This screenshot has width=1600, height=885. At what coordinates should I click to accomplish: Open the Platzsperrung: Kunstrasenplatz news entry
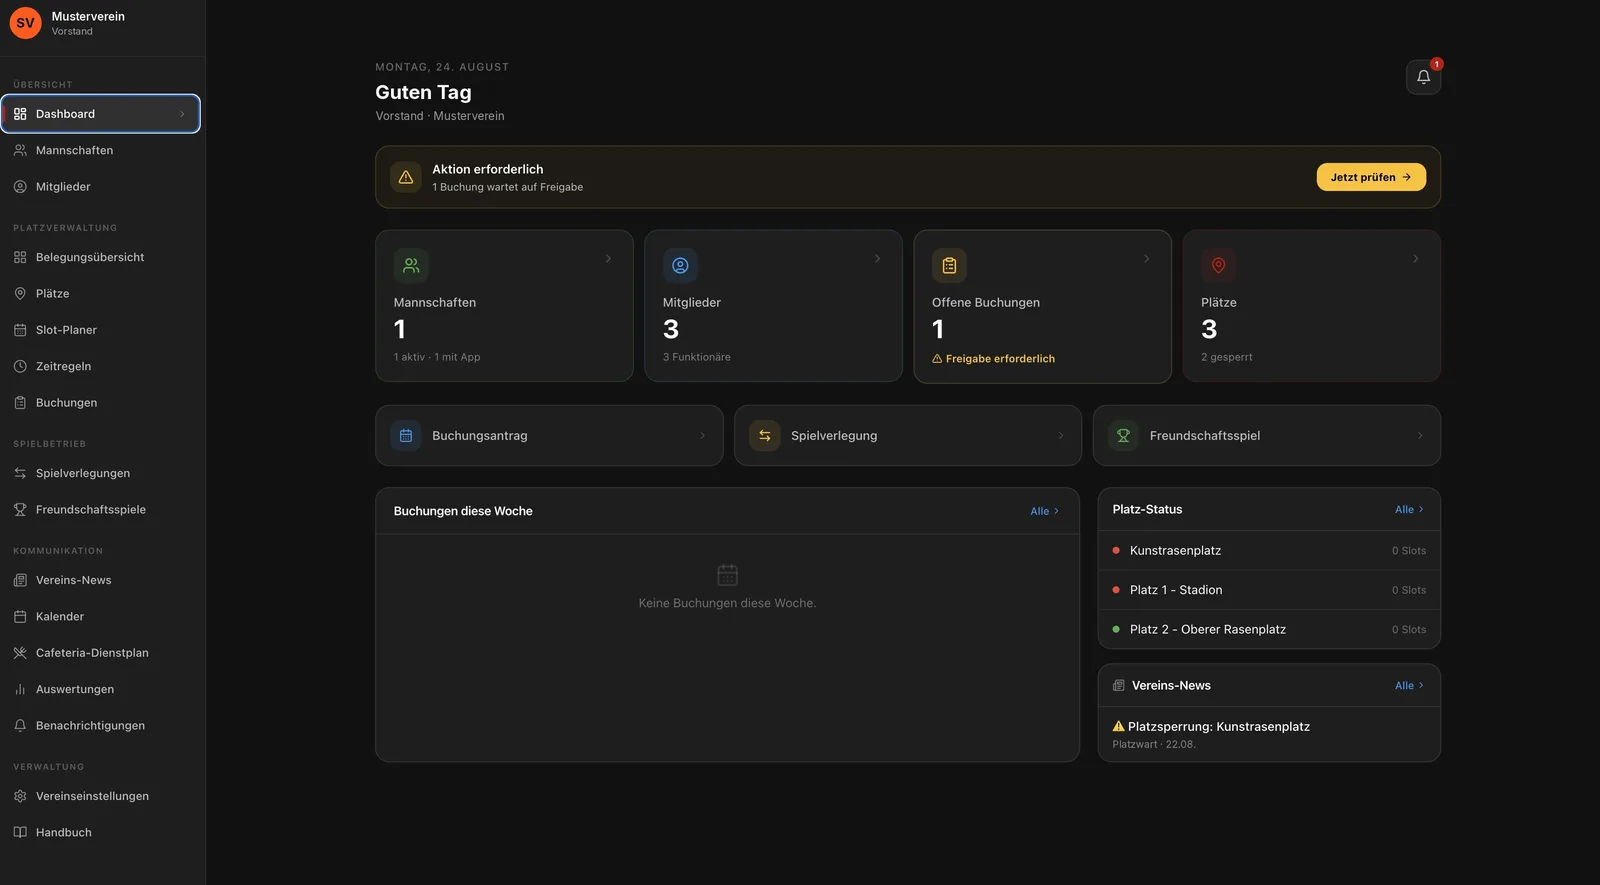pyautogui.click(x=1269, y=734)
